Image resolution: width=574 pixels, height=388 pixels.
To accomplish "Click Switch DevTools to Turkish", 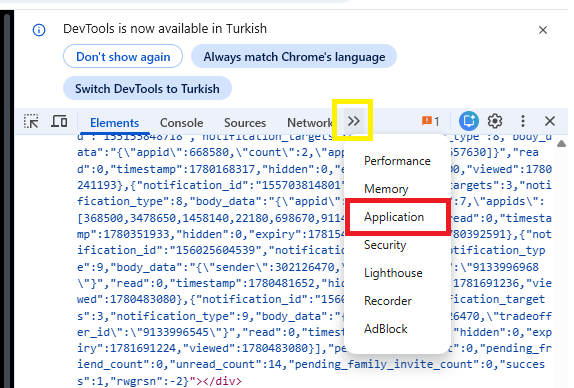I will pos(147,89).
